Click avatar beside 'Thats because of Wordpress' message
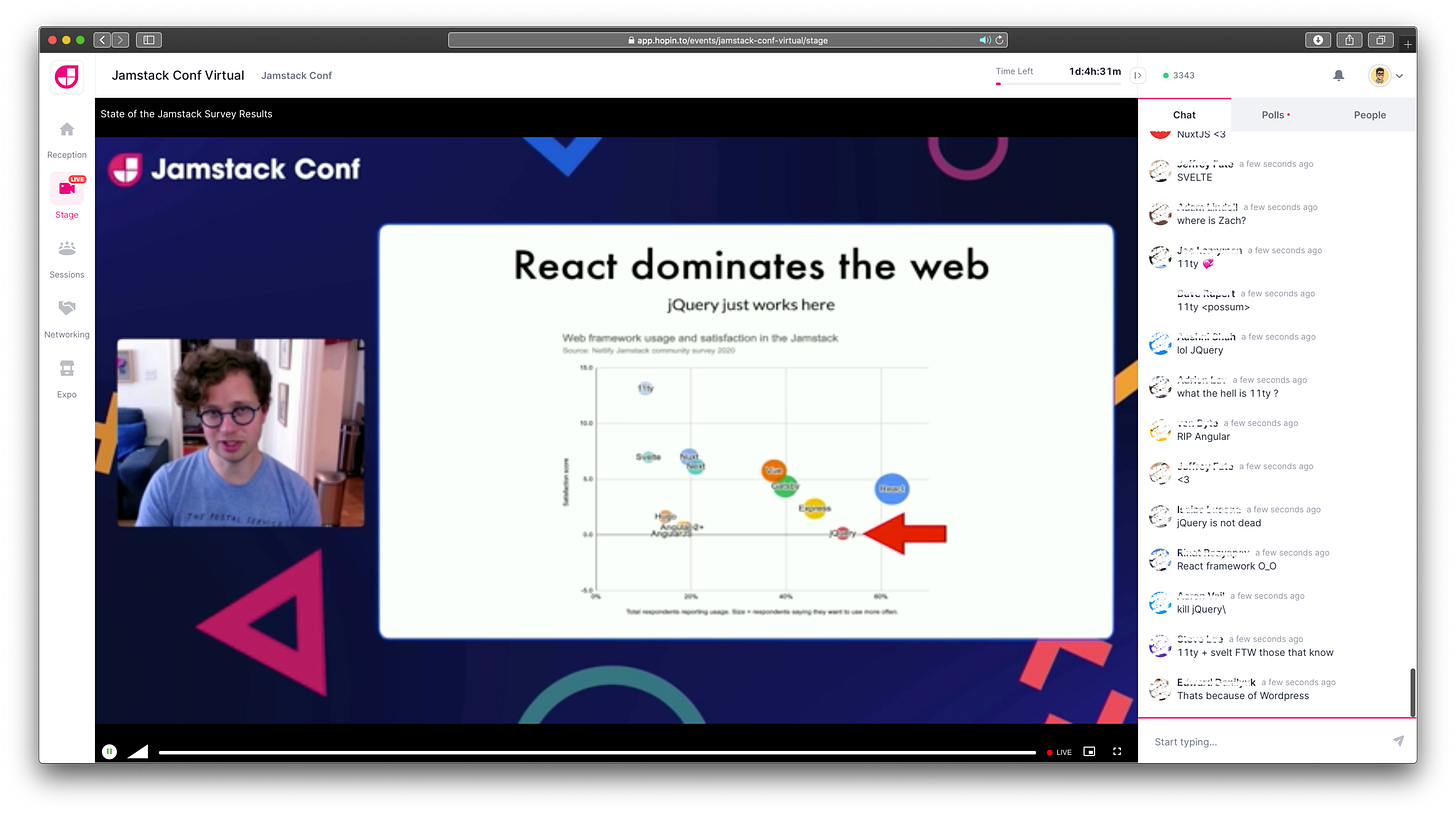1456x815 pixels. point(1160,689)
